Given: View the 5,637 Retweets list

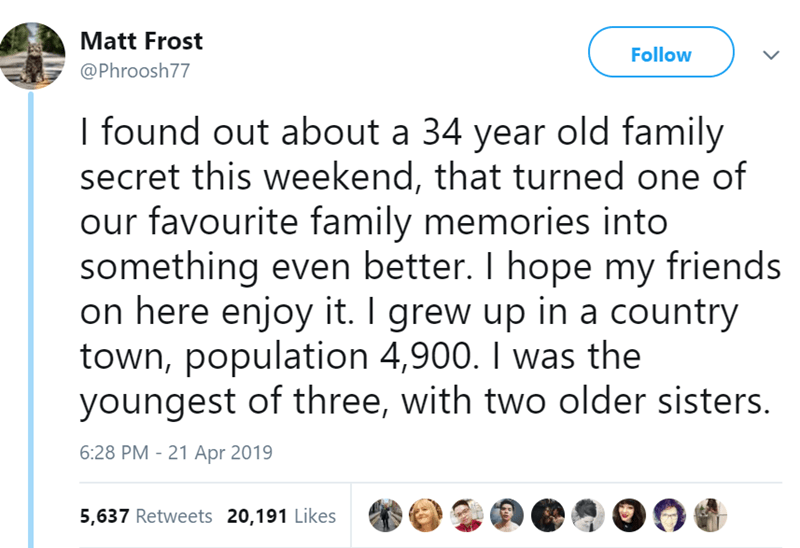Looking at the screenshot, I should point(145,516).
